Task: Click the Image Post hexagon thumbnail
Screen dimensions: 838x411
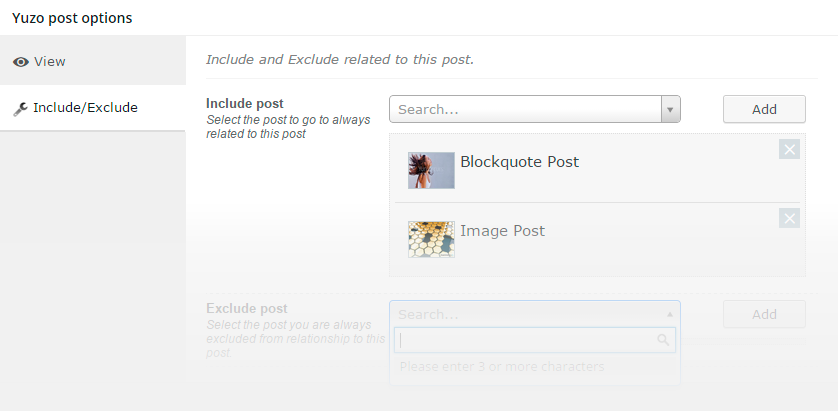Action: point(431,239)
